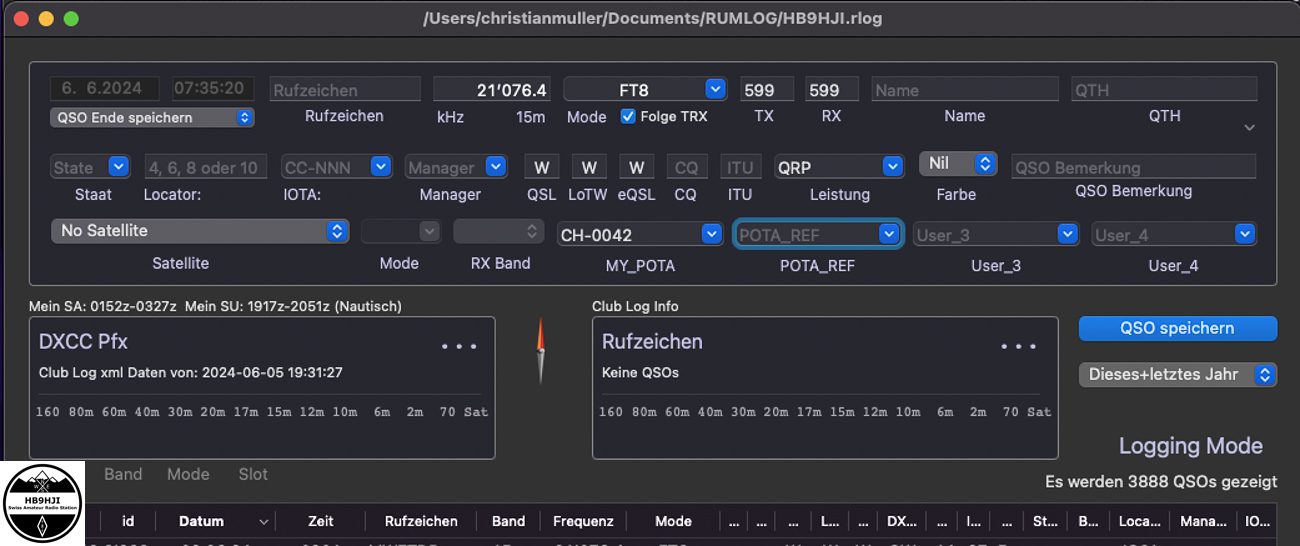Toggle the eQSL status W box
Image resolution: width=1300 pixels, height=546 pixels.
point(636,167)
